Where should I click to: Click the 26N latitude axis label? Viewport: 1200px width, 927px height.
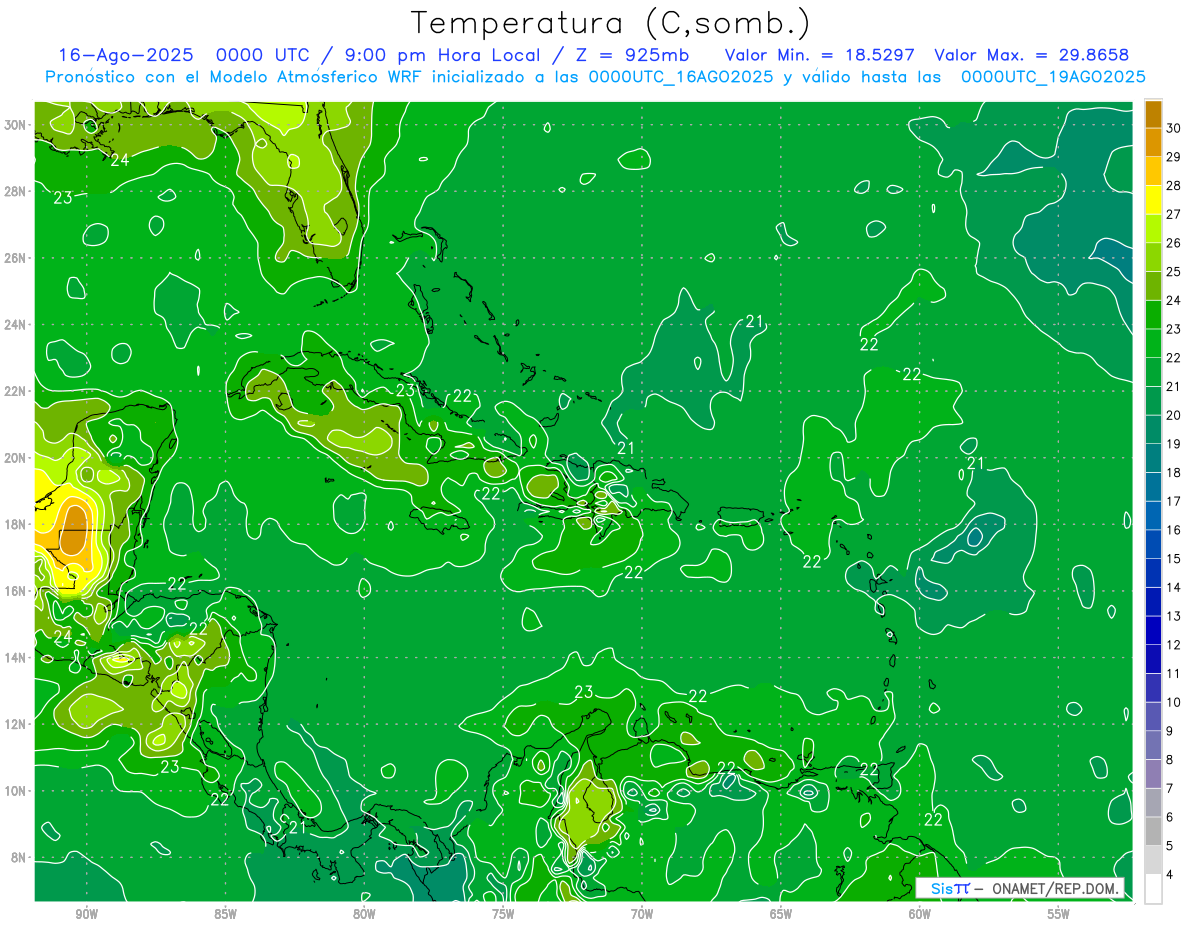(x=15, y=258)
